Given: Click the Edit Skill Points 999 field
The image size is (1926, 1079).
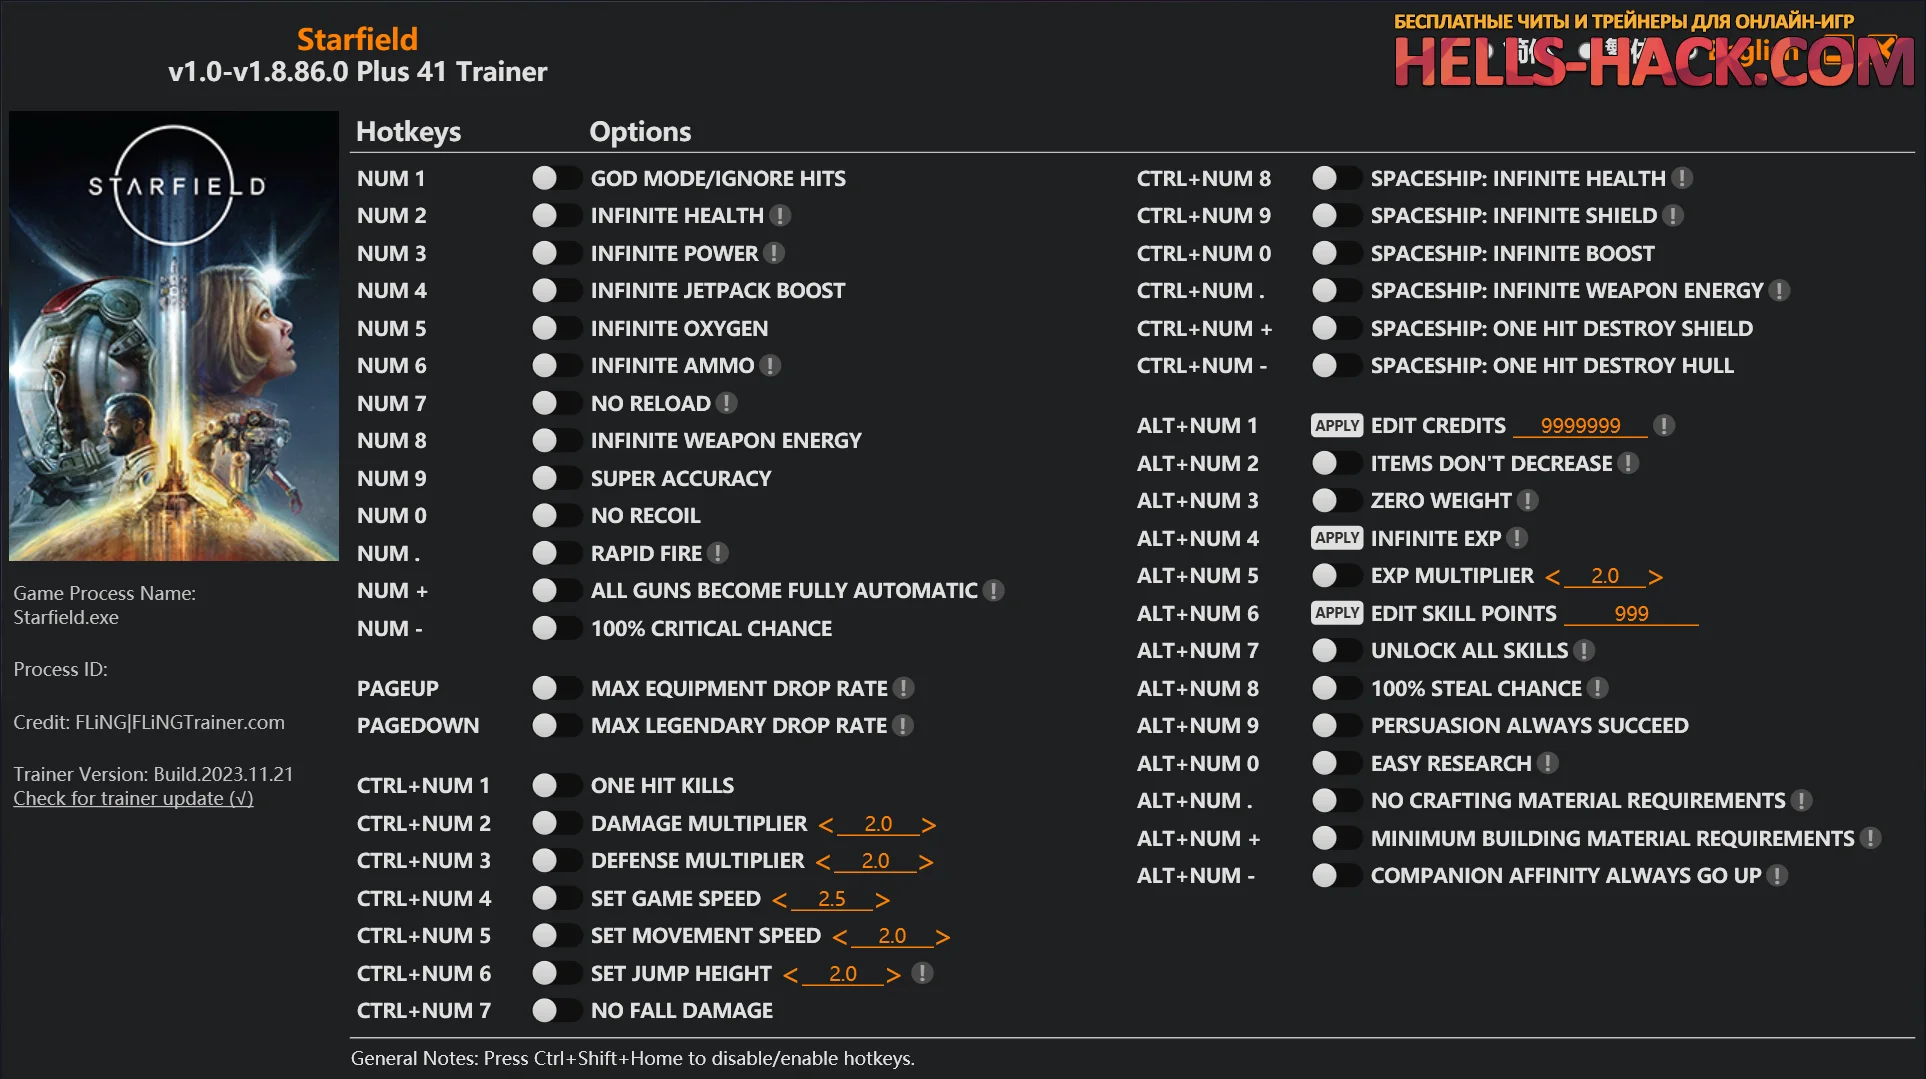Looking at the screenshot, I should point(1631,614).
